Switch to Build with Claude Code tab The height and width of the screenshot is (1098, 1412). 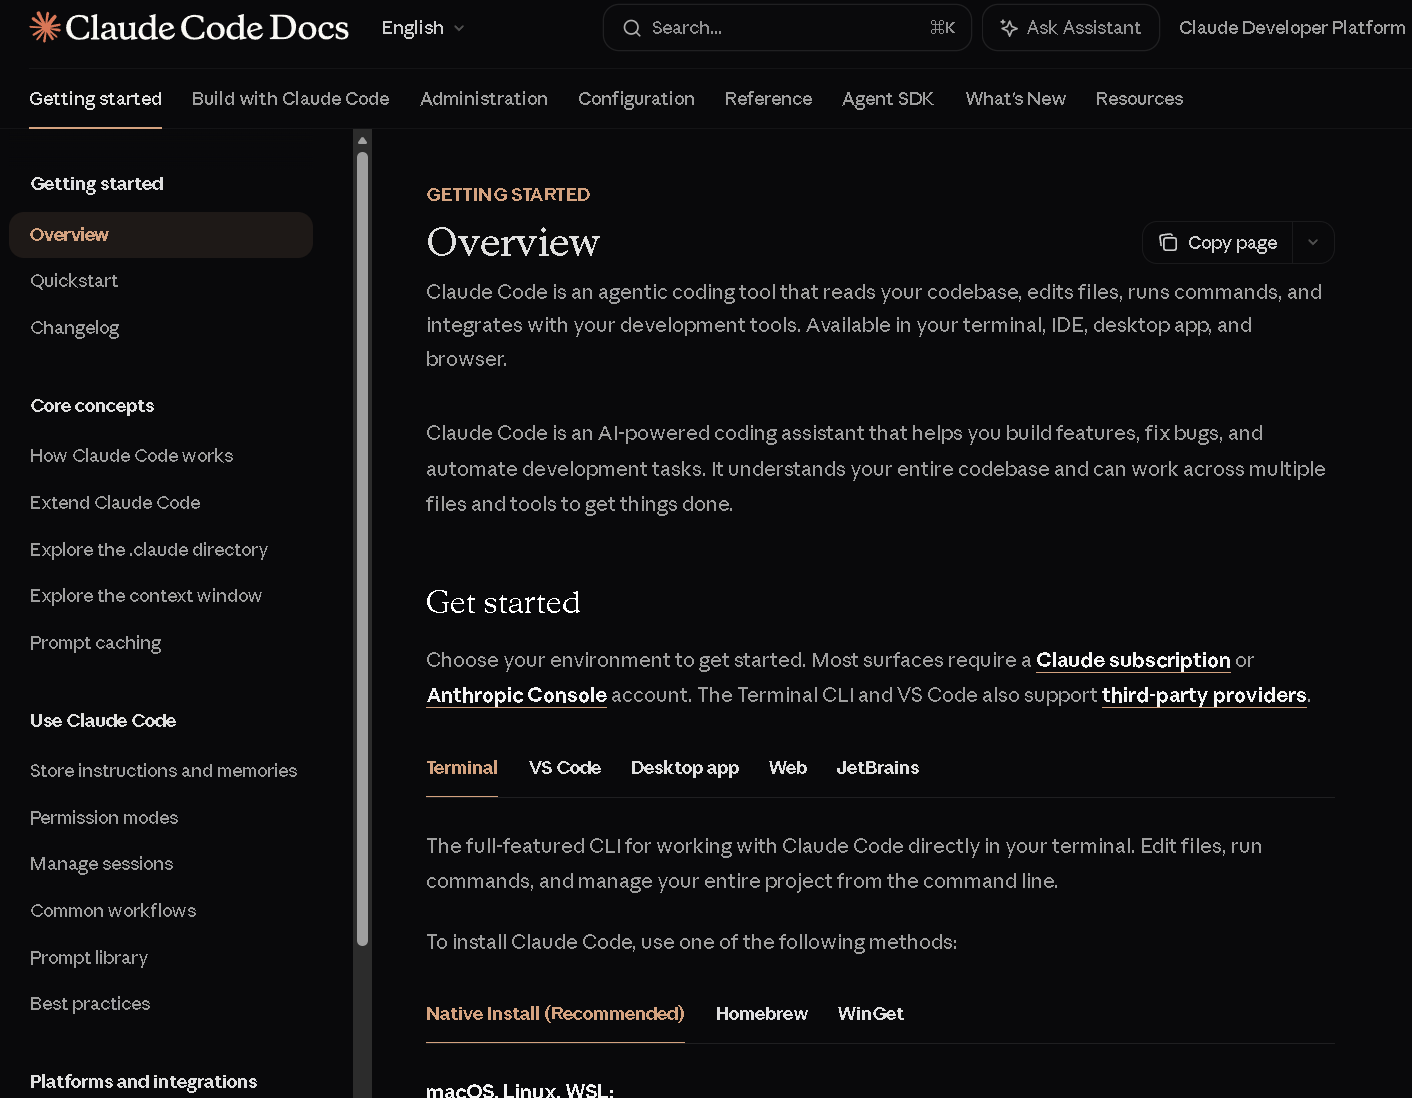[x=291, y=99]
